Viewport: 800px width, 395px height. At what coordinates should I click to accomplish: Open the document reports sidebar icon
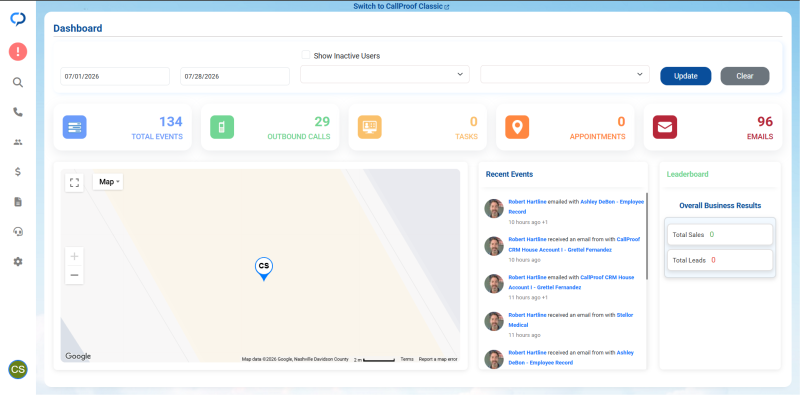(18, 202)
